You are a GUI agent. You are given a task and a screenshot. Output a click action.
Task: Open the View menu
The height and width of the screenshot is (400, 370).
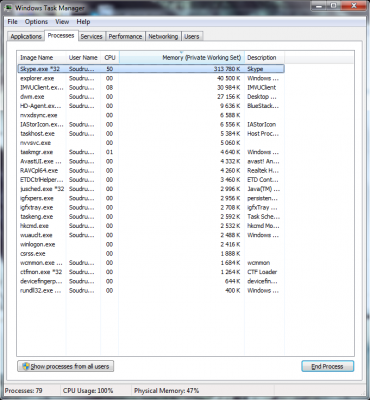click(x=62, y=22)
